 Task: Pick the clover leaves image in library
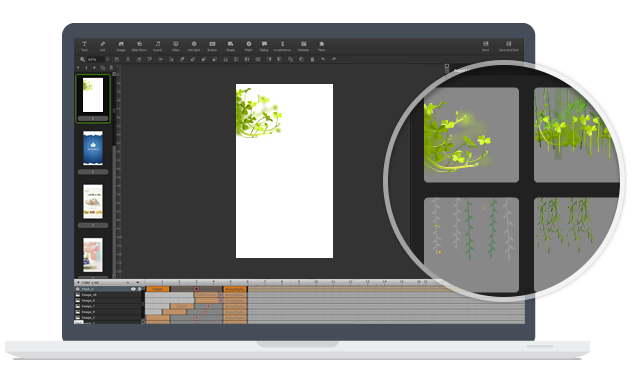point(471,135)
